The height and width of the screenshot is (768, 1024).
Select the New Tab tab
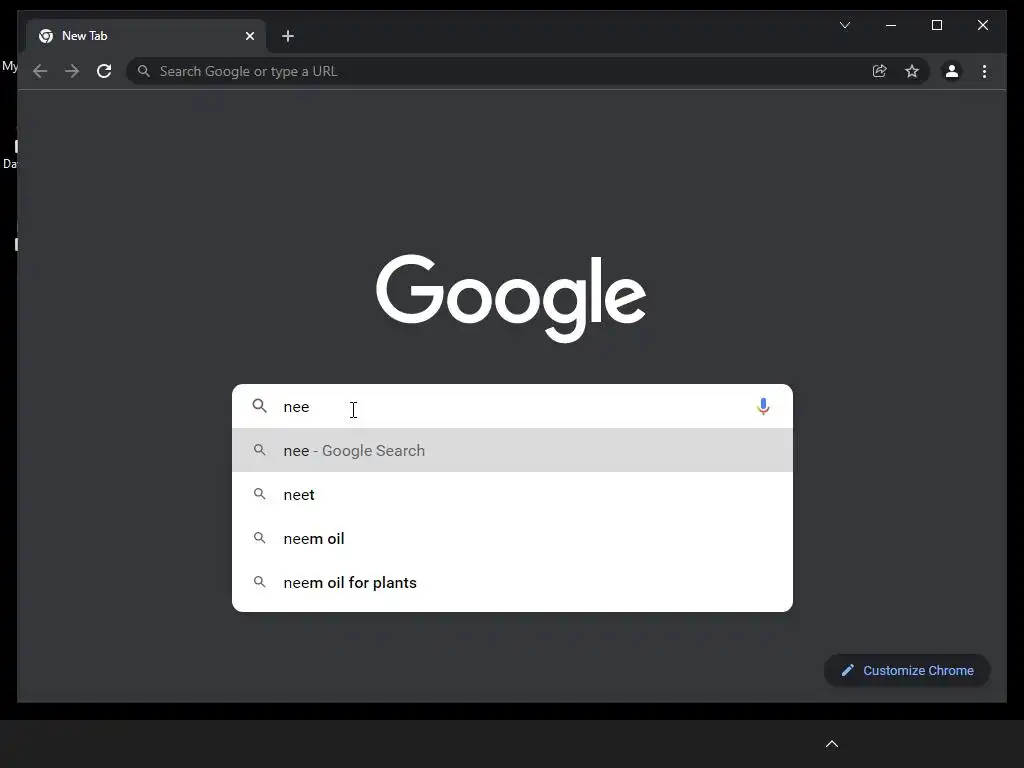146,36
